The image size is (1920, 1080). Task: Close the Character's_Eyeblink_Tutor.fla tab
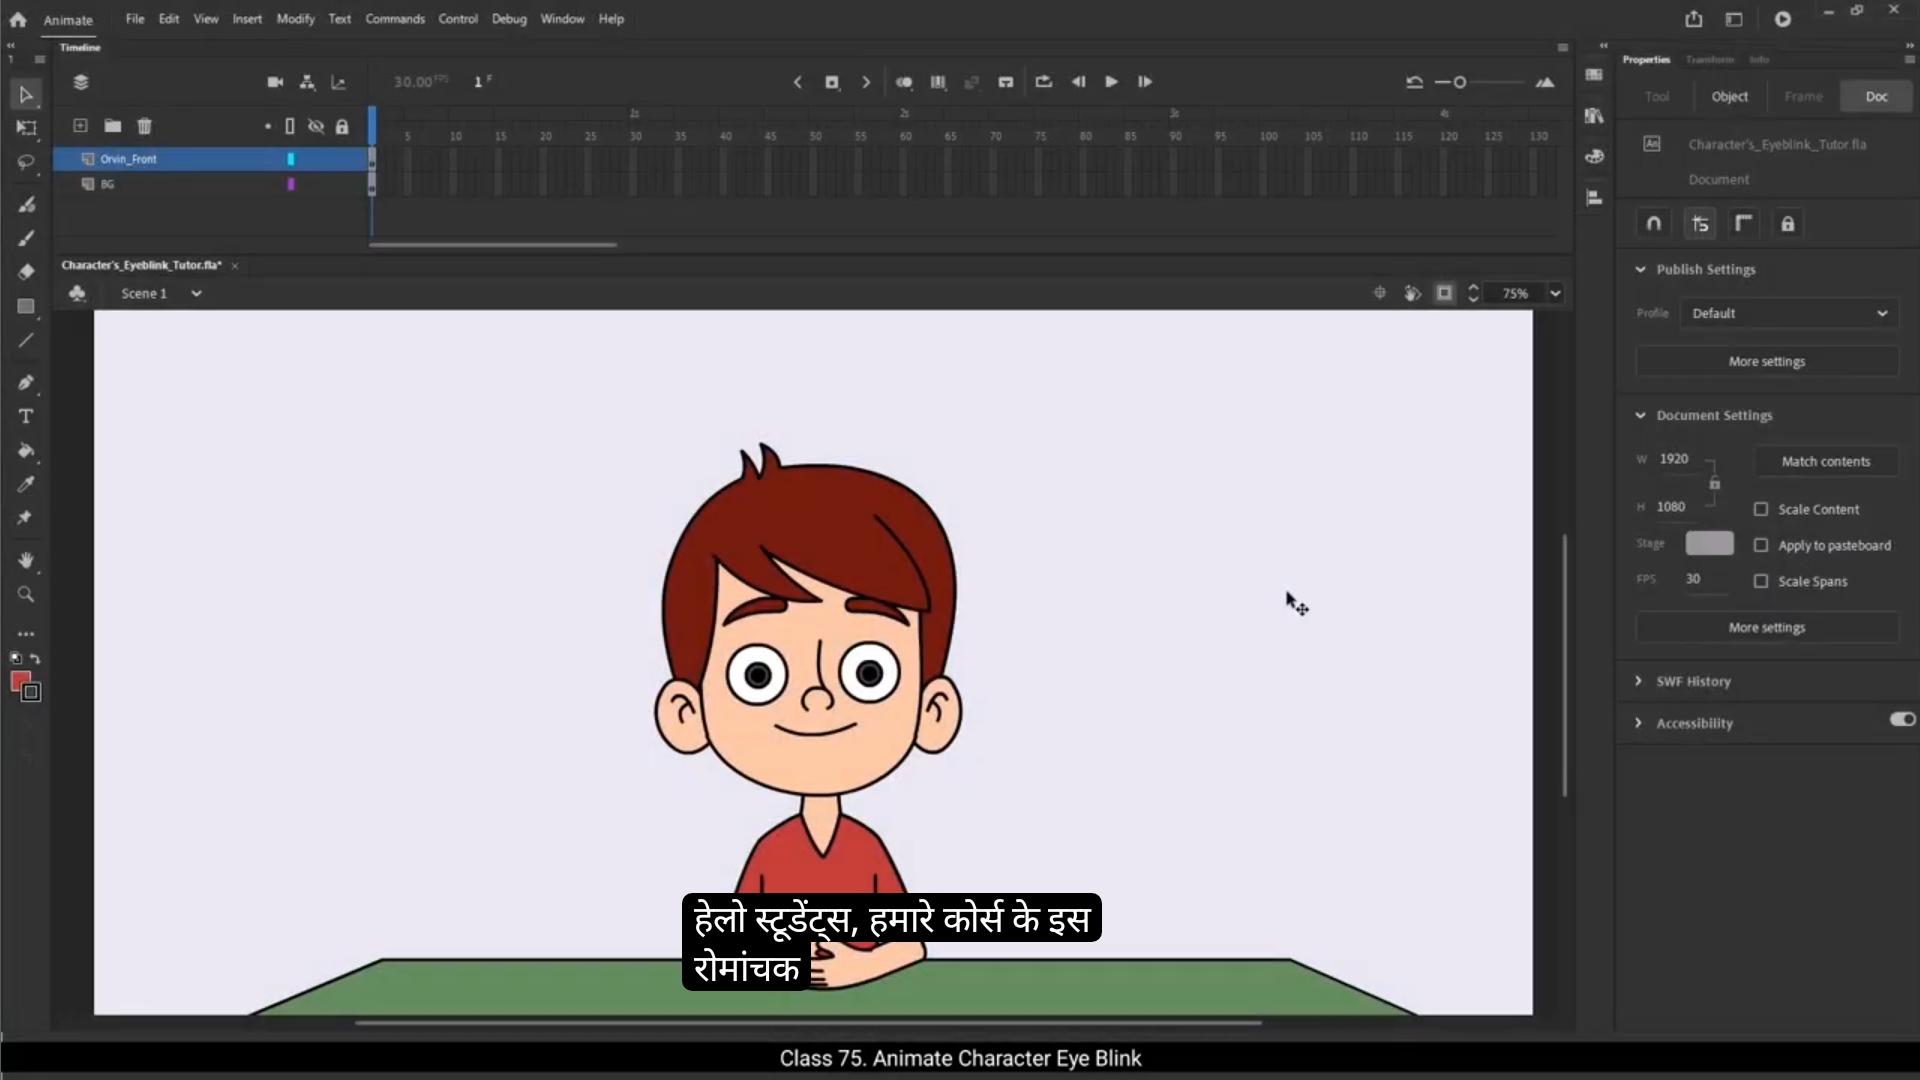click(235, 265)
